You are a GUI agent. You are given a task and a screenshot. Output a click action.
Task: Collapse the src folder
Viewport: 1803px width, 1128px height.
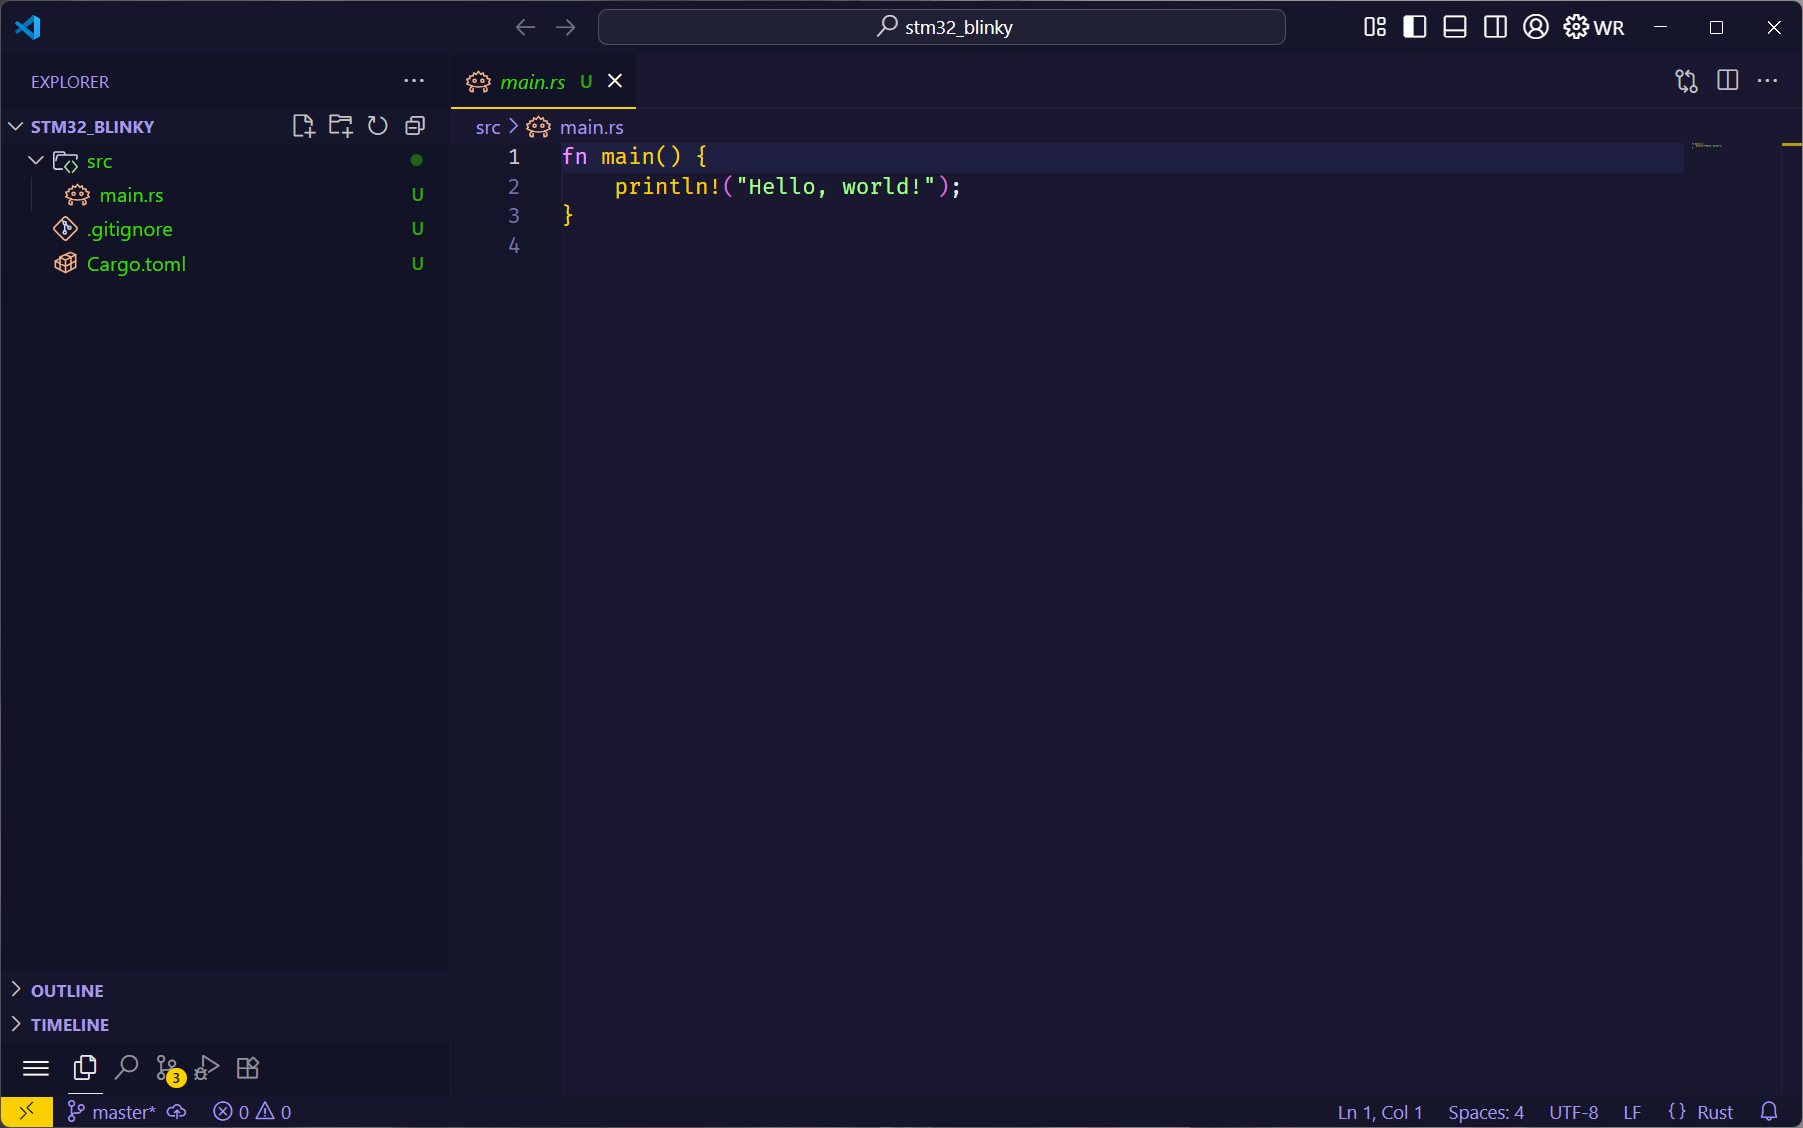36,161
